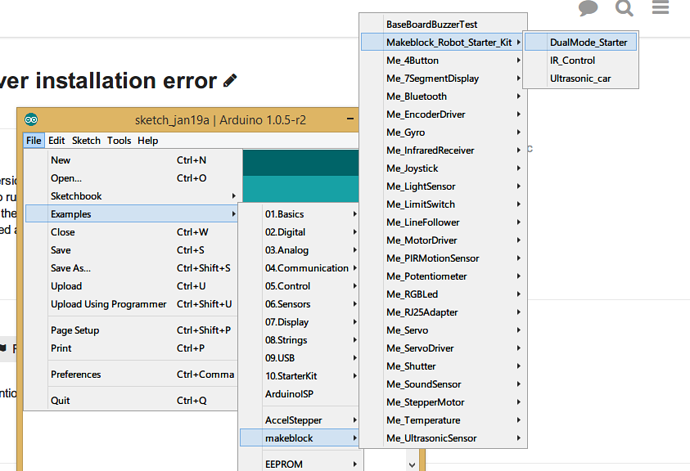Click the speech bubble comments icon
The width and height of the screenshot is (690, 471).
point(588,8)
